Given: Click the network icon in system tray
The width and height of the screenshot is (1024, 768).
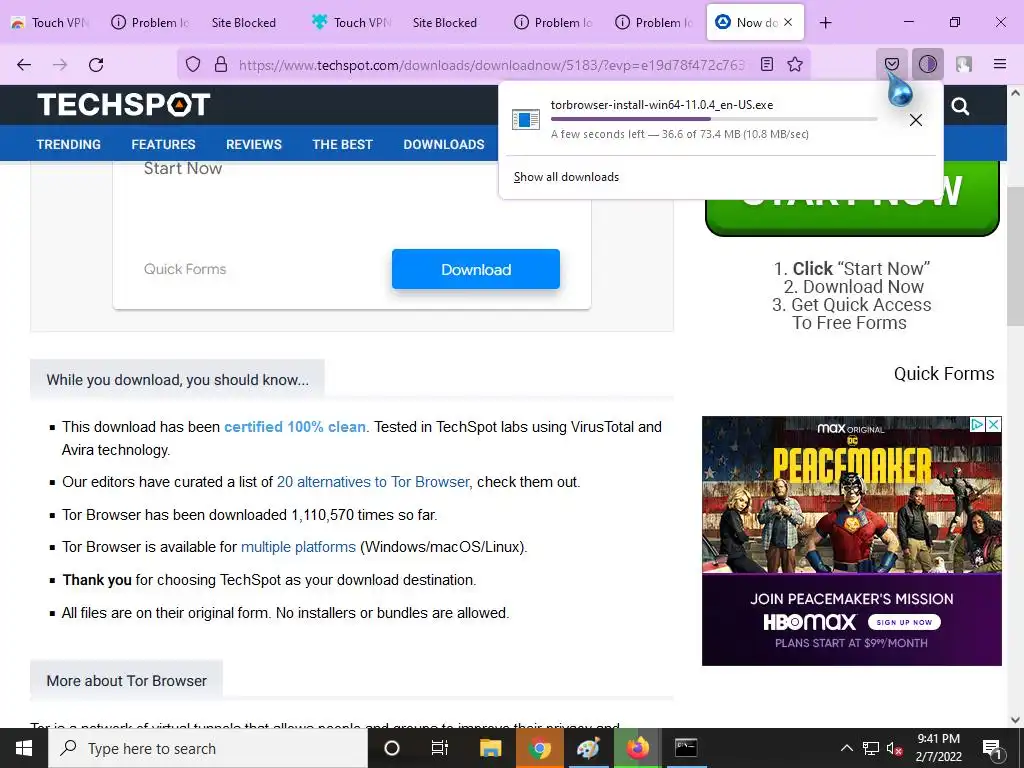Looking at the screenshot, I should coord(871,748).
